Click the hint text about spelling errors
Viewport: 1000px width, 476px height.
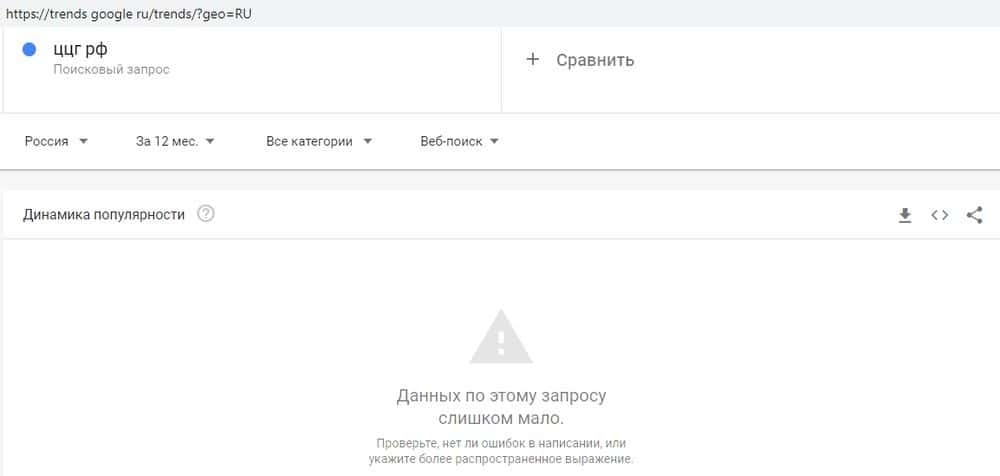[501, 450]
